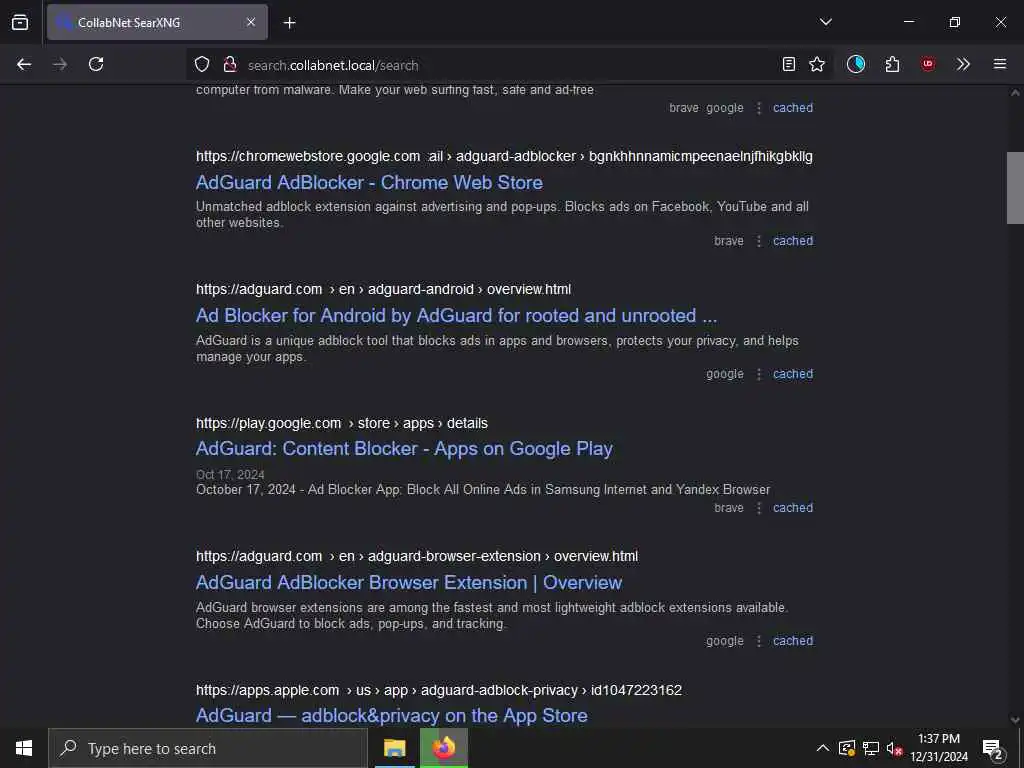Open AdGuard: Content Blocker Google Play link
Image resolution: width=1024 pixels, height=768 pixels.
pos(404,449)
